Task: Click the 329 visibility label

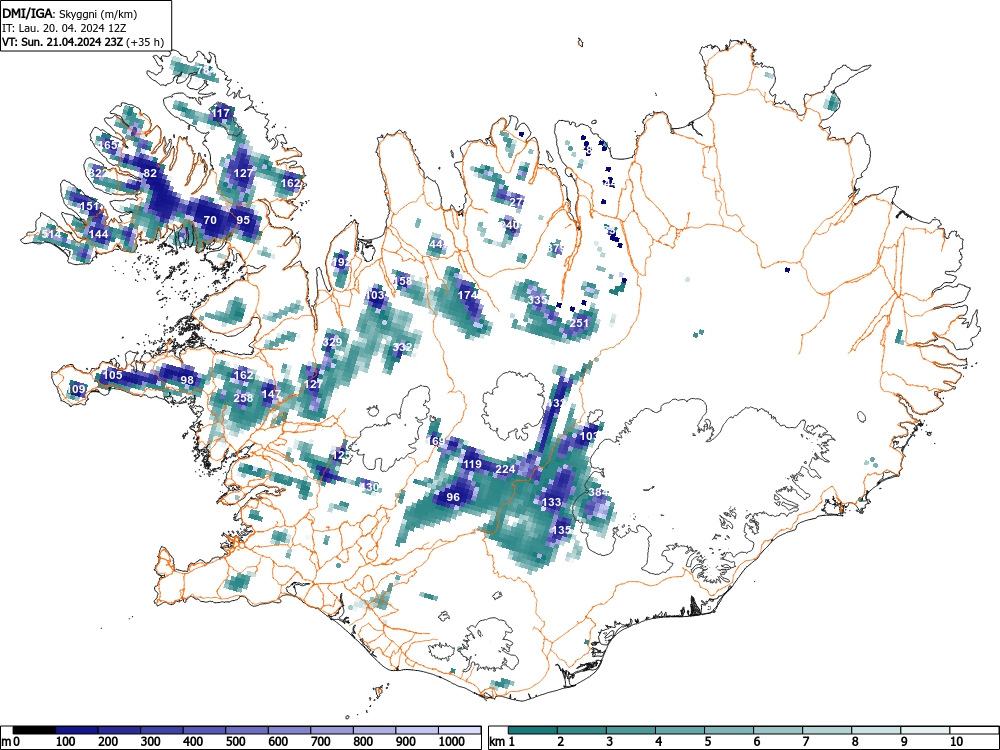Action: click(x=332, y=342)
